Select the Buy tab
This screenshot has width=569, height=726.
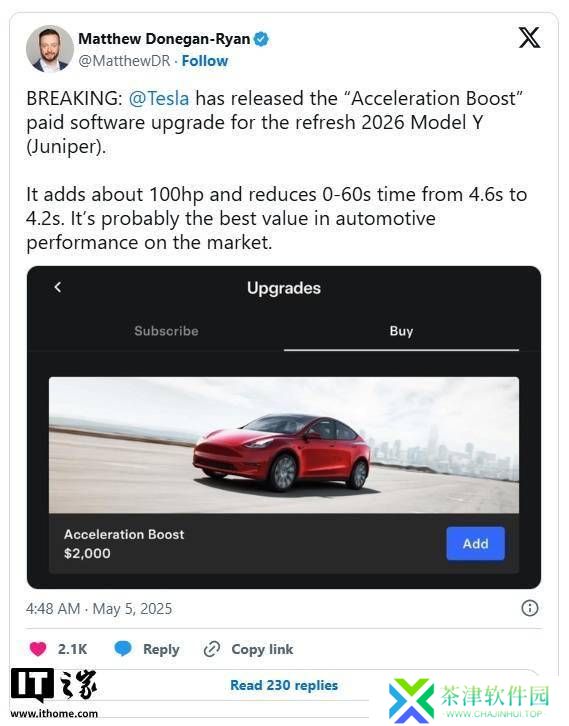click(x=401, y=331)
